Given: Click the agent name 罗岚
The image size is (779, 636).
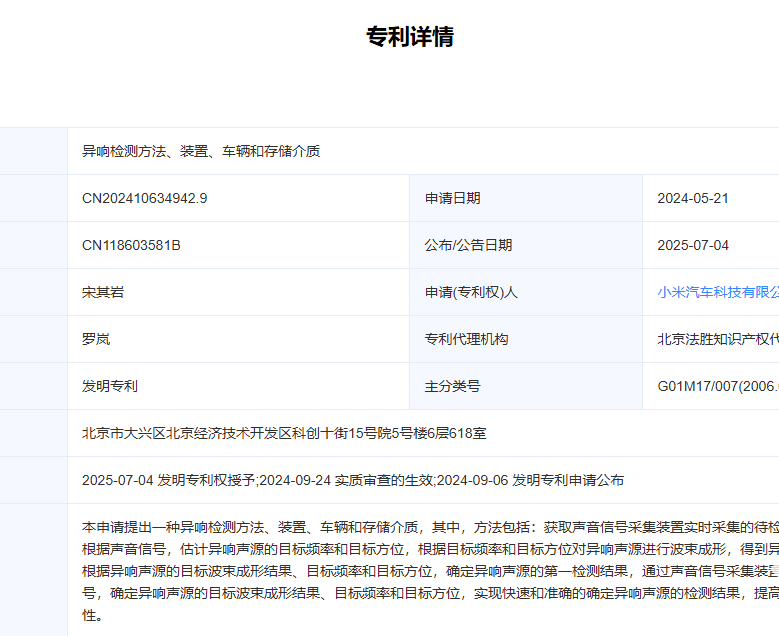Looking at the screenshot, I should tap(96, 339).
